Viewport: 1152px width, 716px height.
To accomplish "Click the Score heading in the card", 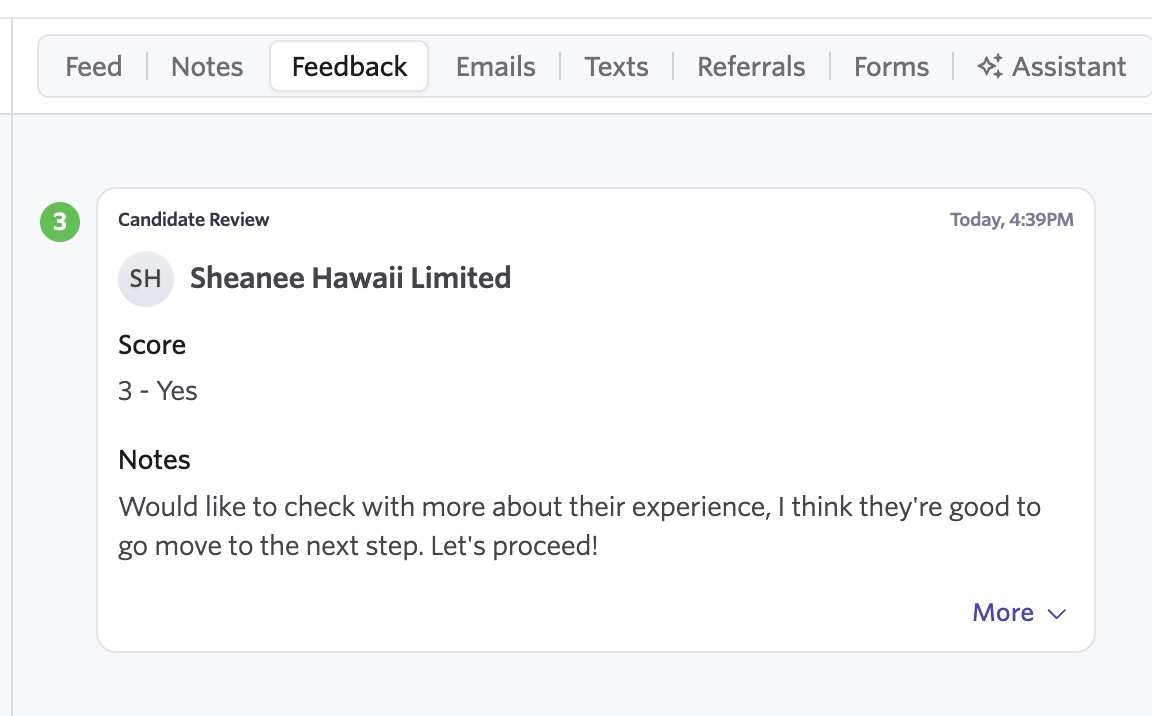I will tap(152, 345).
